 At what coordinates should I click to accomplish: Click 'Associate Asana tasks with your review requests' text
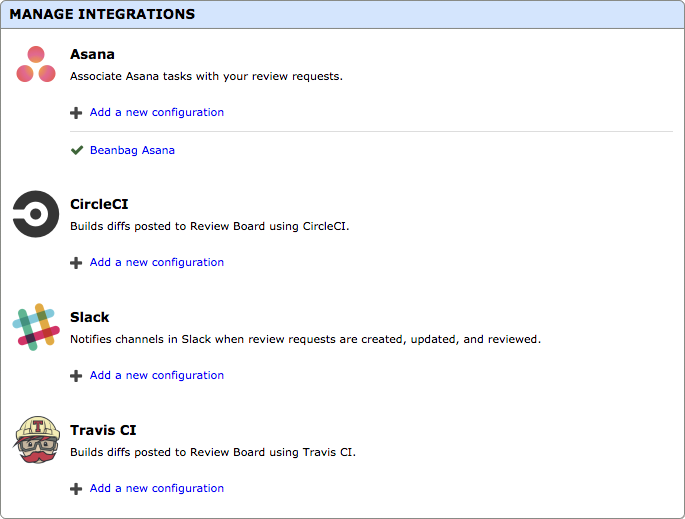tap(206, 76)
